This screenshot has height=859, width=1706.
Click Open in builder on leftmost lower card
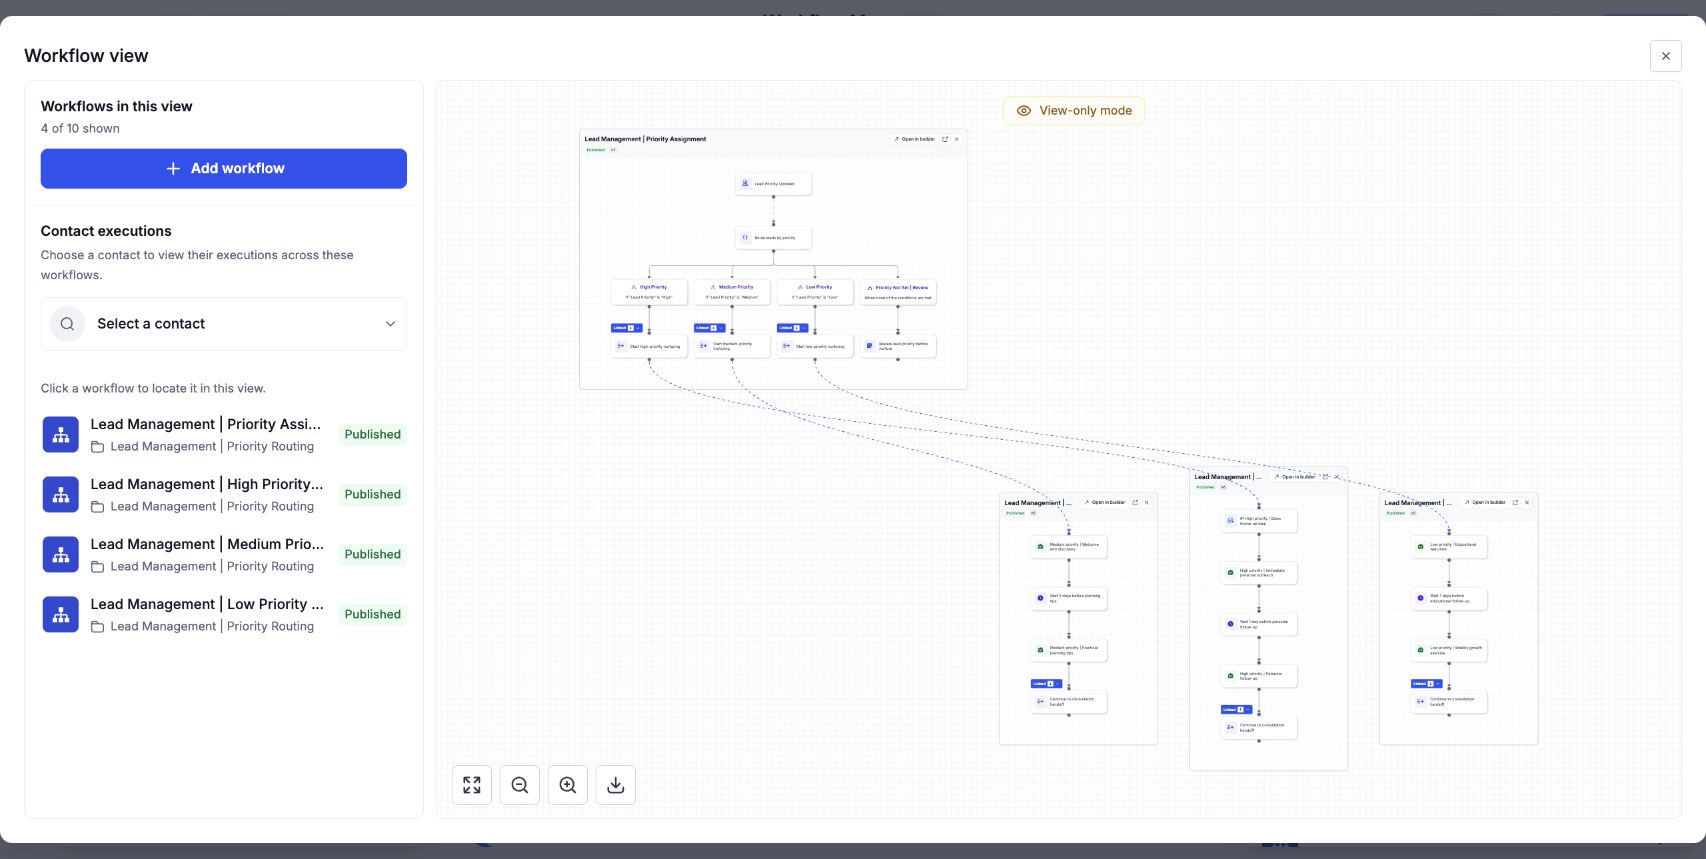coord(1105,503)
